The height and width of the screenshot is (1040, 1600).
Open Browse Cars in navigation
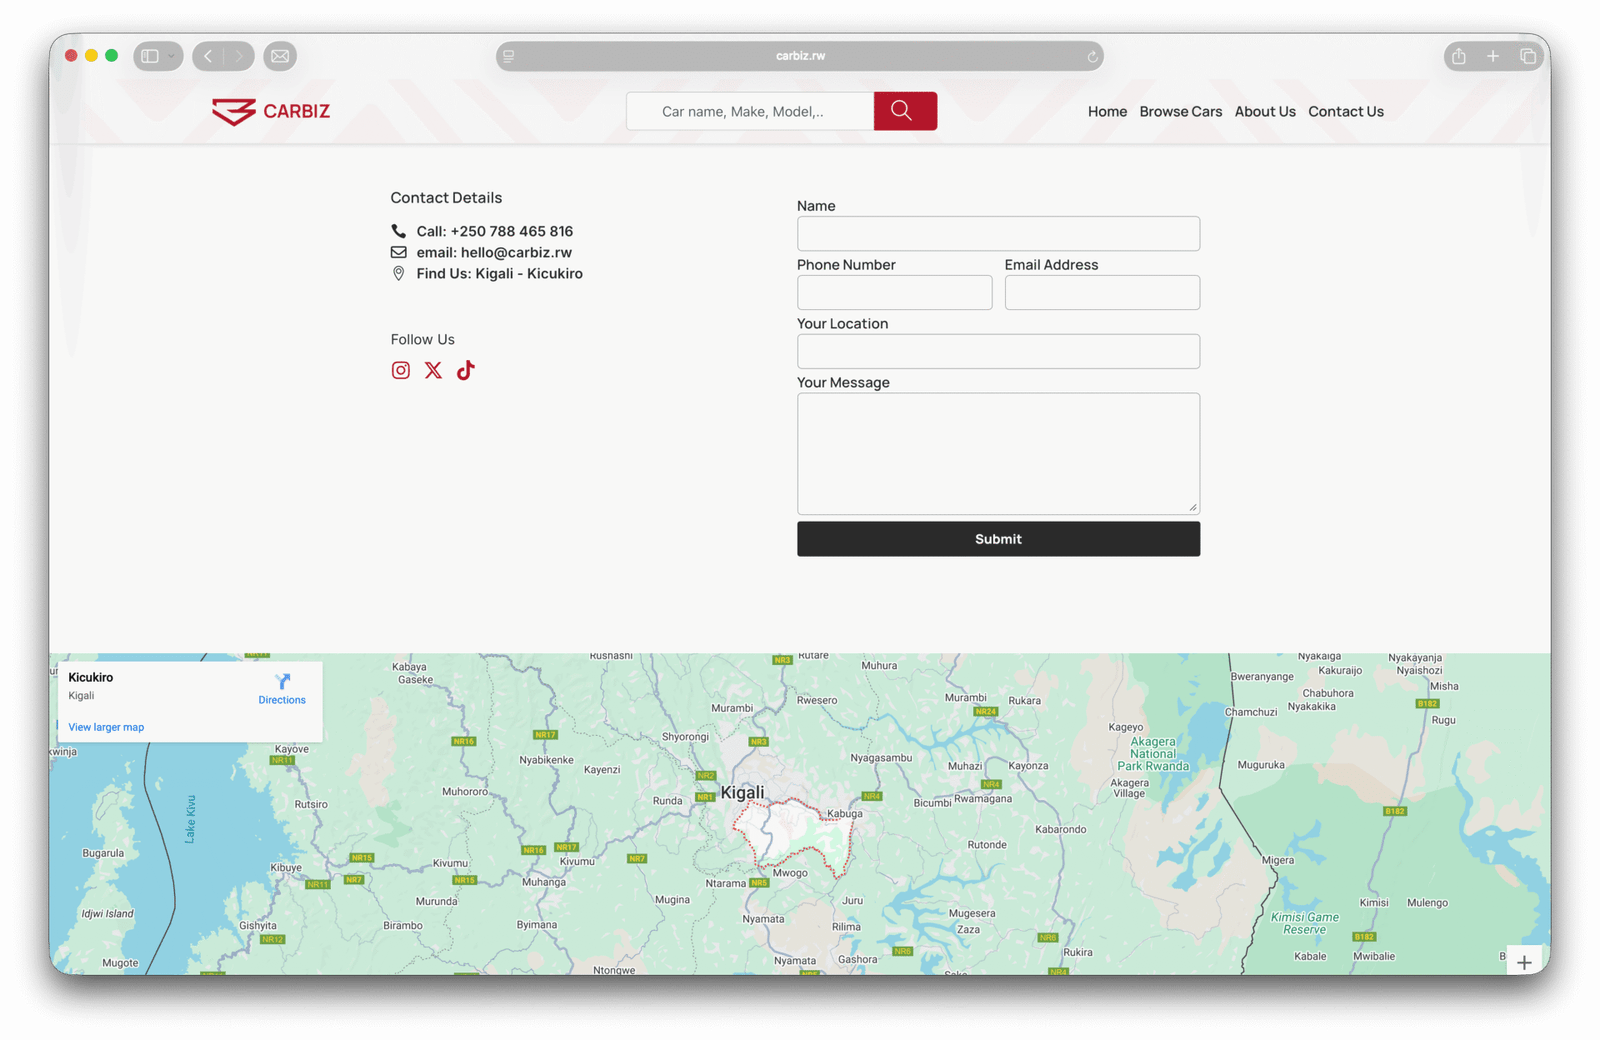[1181, 112]
